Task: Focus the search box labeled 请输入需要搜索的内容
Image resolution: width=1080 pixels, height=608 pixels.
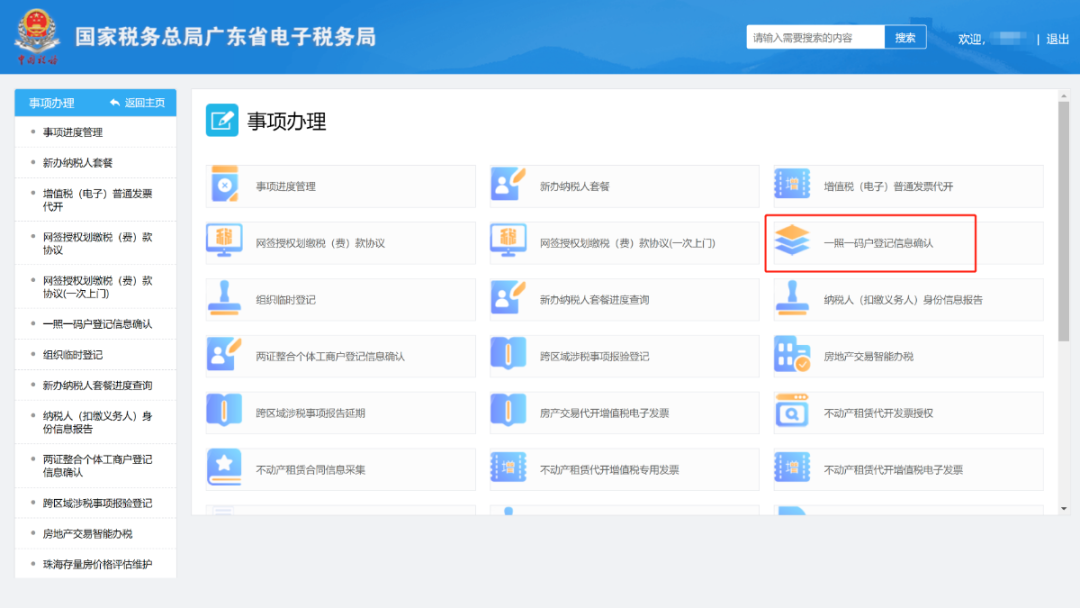Action: pyautogui.click(x=816, y=37)
